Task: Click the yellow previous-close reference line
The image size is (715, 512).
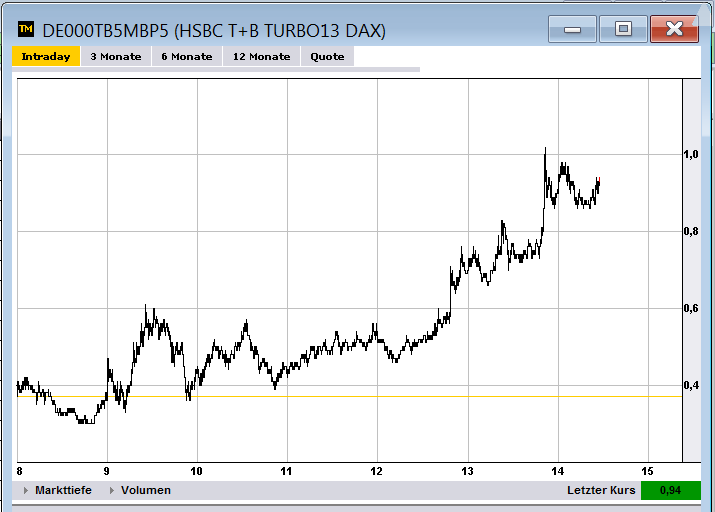Action: pos(350,397)
